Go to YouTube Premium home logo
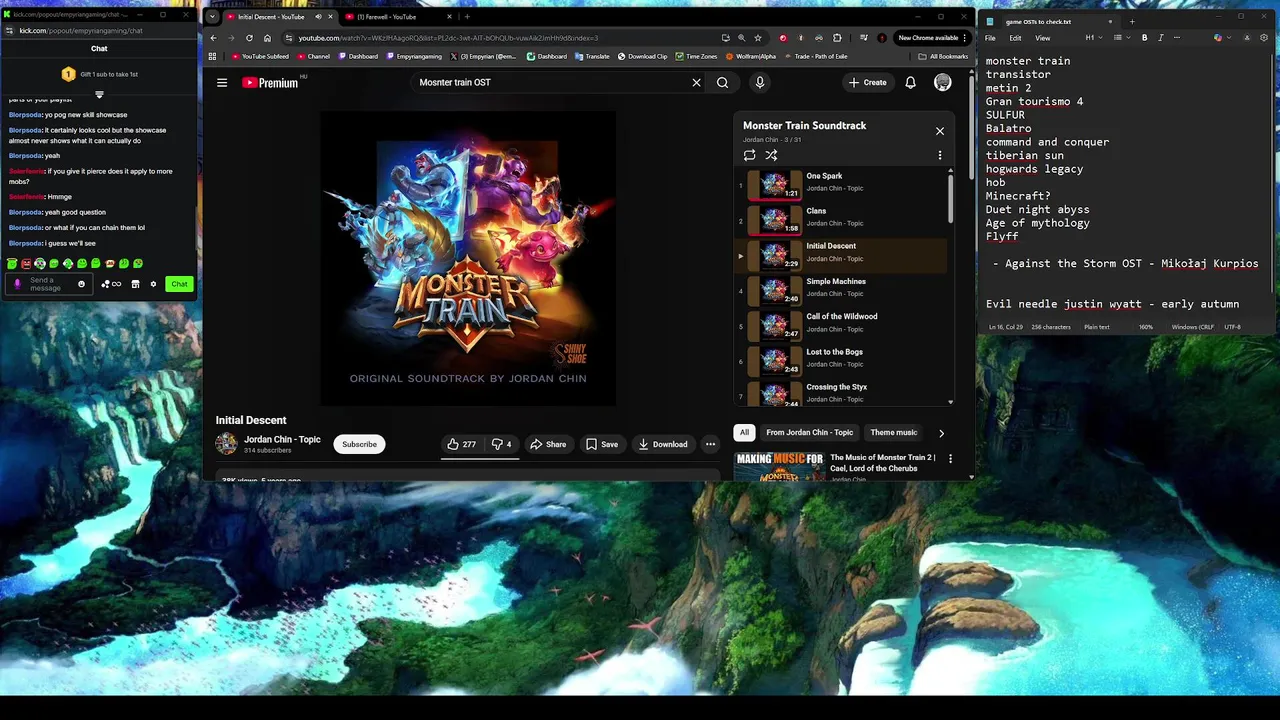1280x720 pixels. click(x=270, y=82)
